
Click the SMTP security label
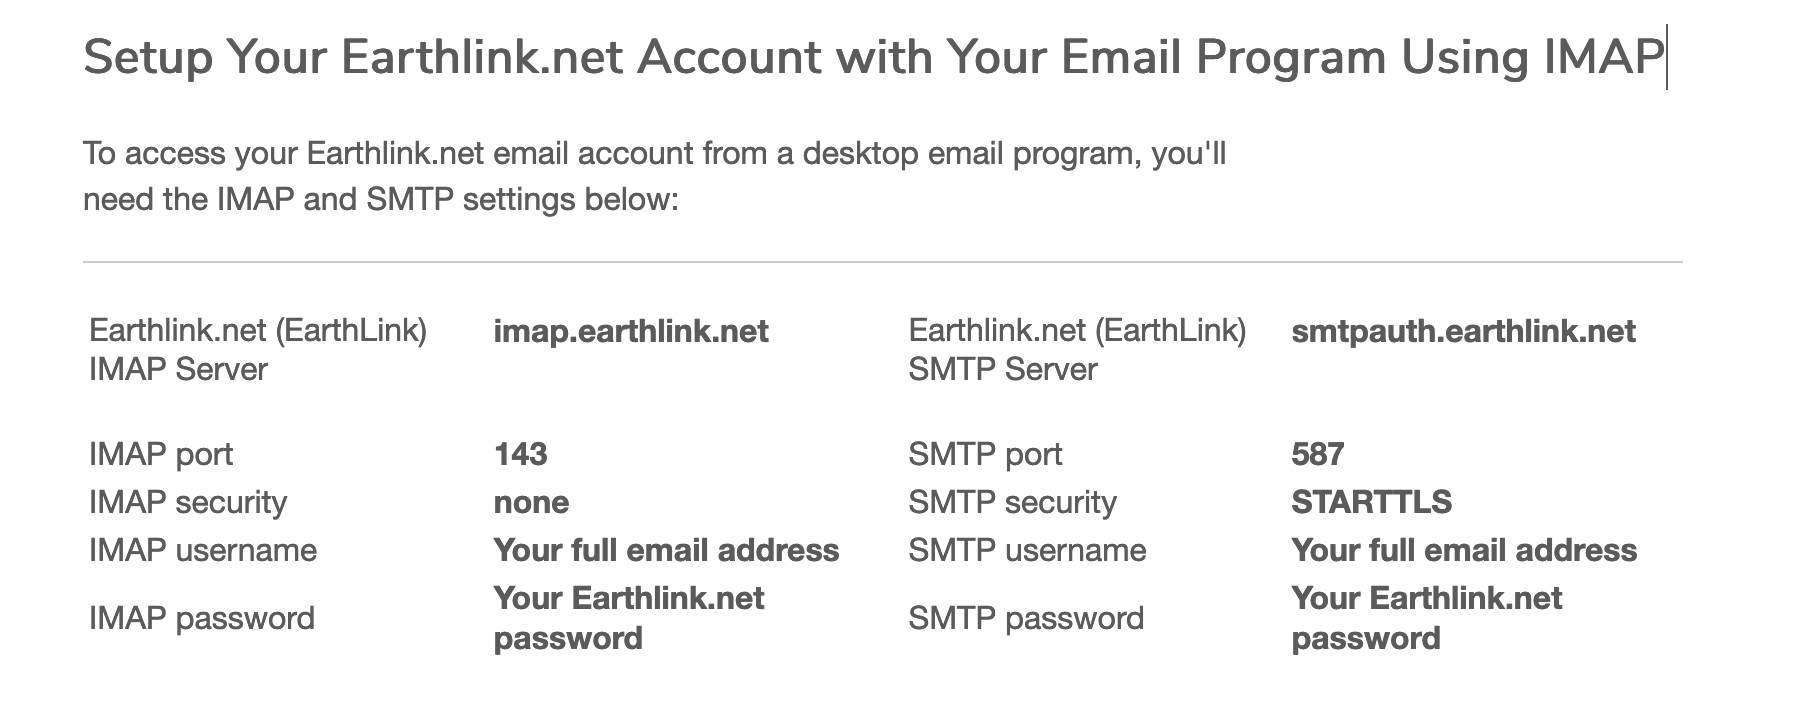(1012, 502)
